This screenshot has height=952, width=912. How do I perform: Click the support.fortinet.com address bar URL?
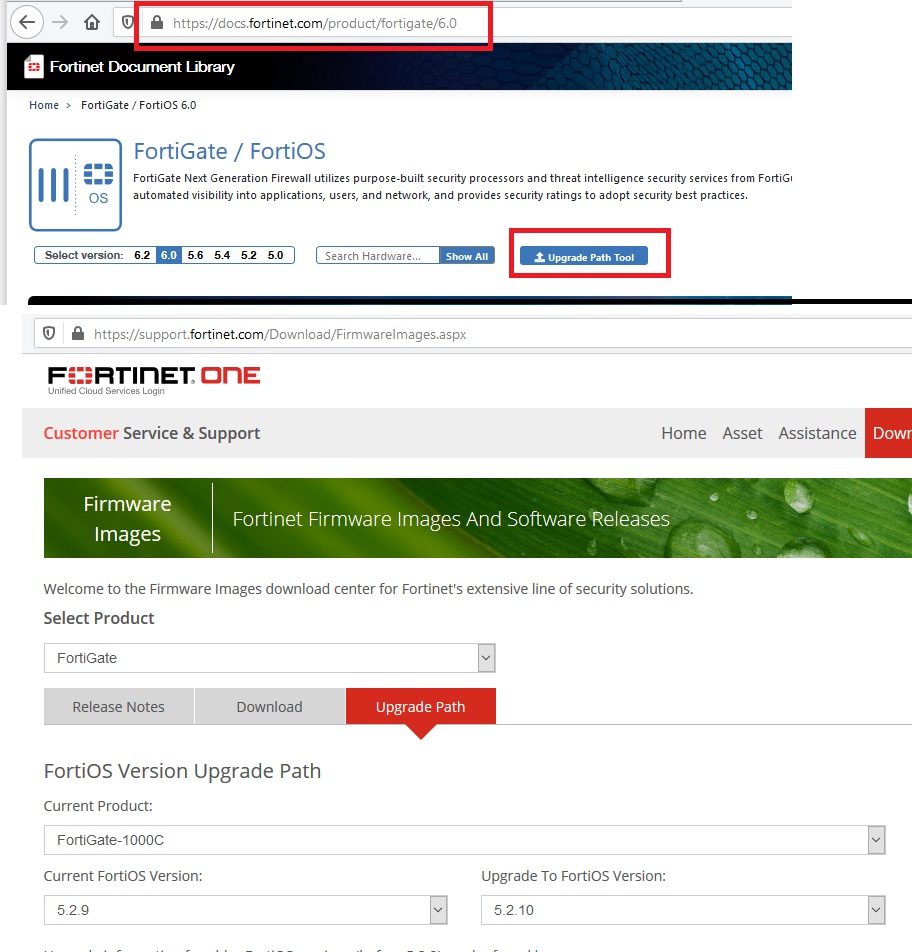(280, 334)
